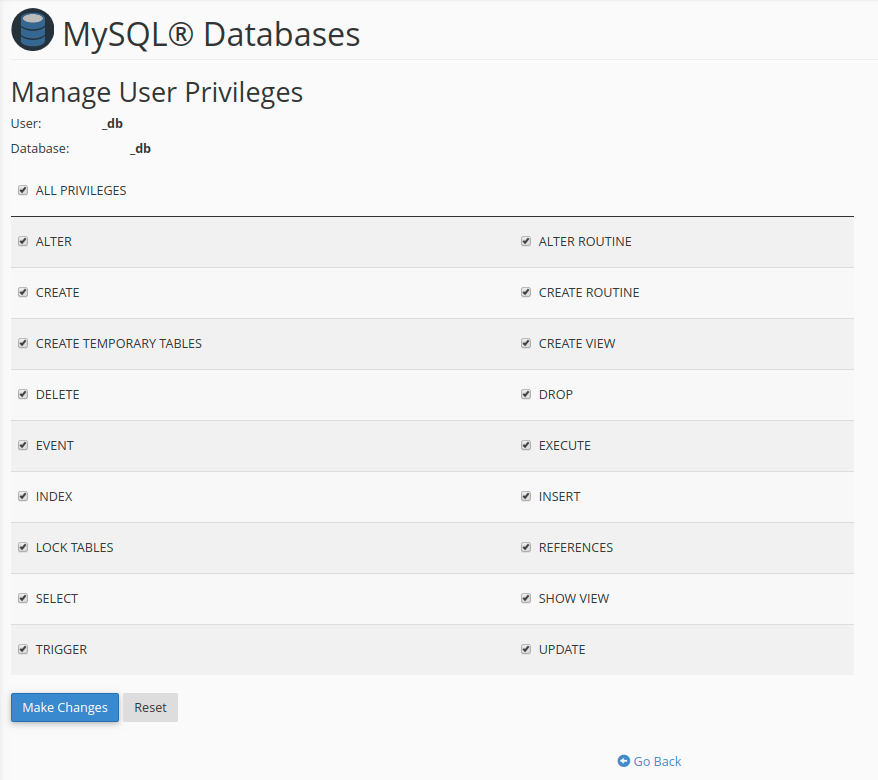Click the TRIGGER label text
This screenshot has height=780, width=878.
coord(62,650)
